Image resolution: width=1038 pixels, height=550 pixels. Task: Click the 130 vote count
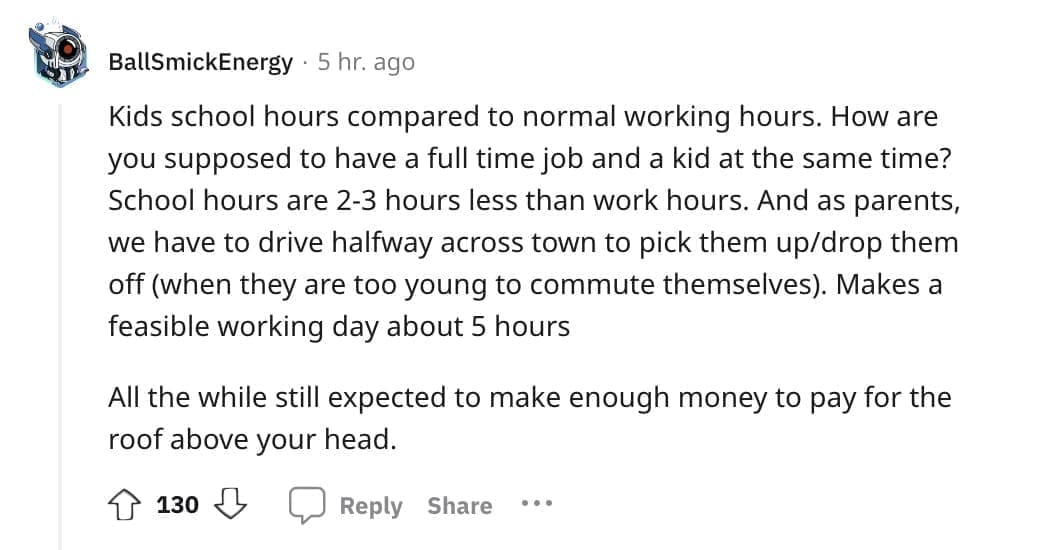(178, 505)
